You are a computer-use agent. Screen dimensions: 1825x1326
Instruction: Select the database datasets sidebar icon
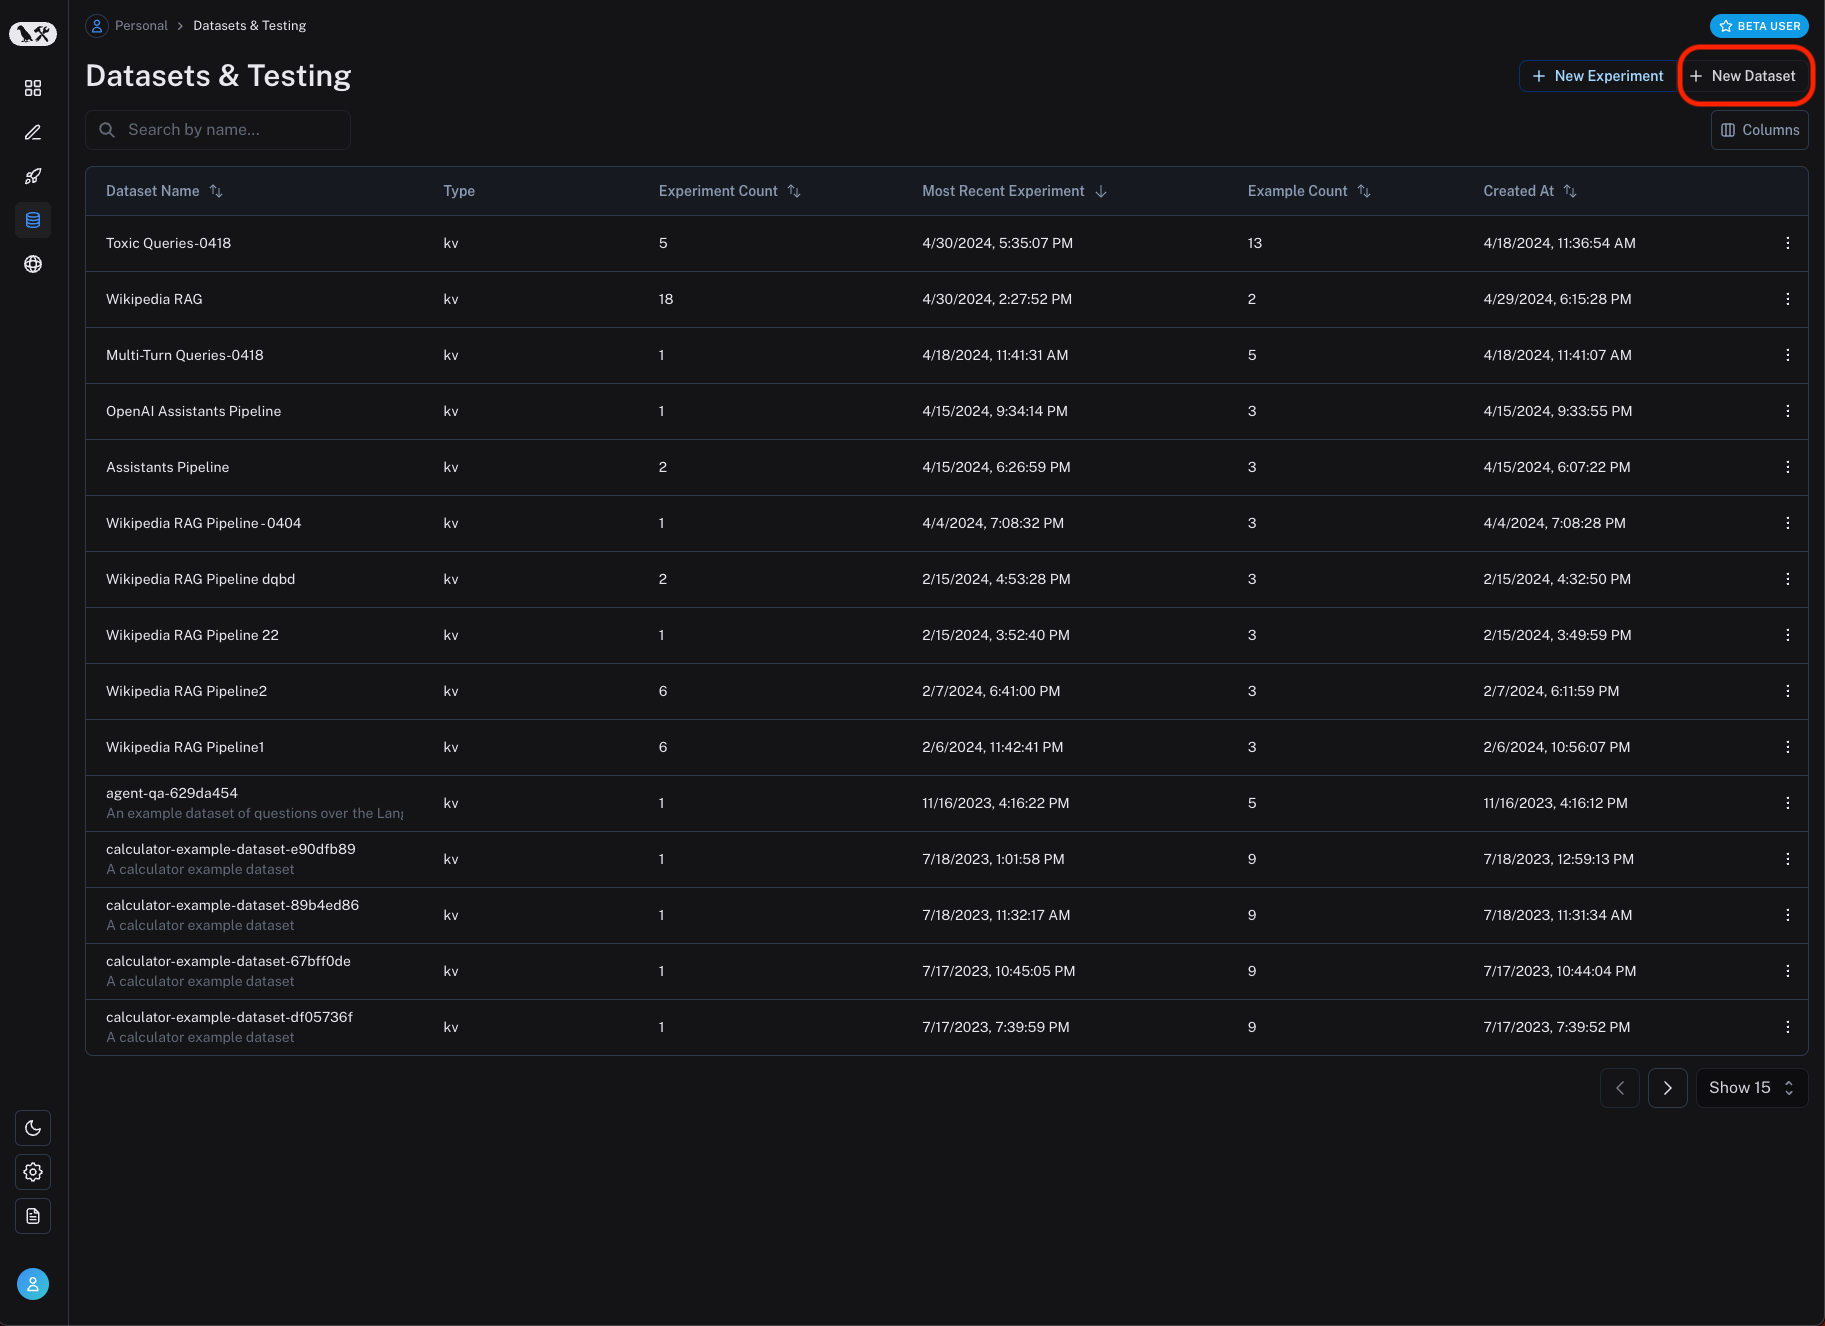(x=33, y=220)
